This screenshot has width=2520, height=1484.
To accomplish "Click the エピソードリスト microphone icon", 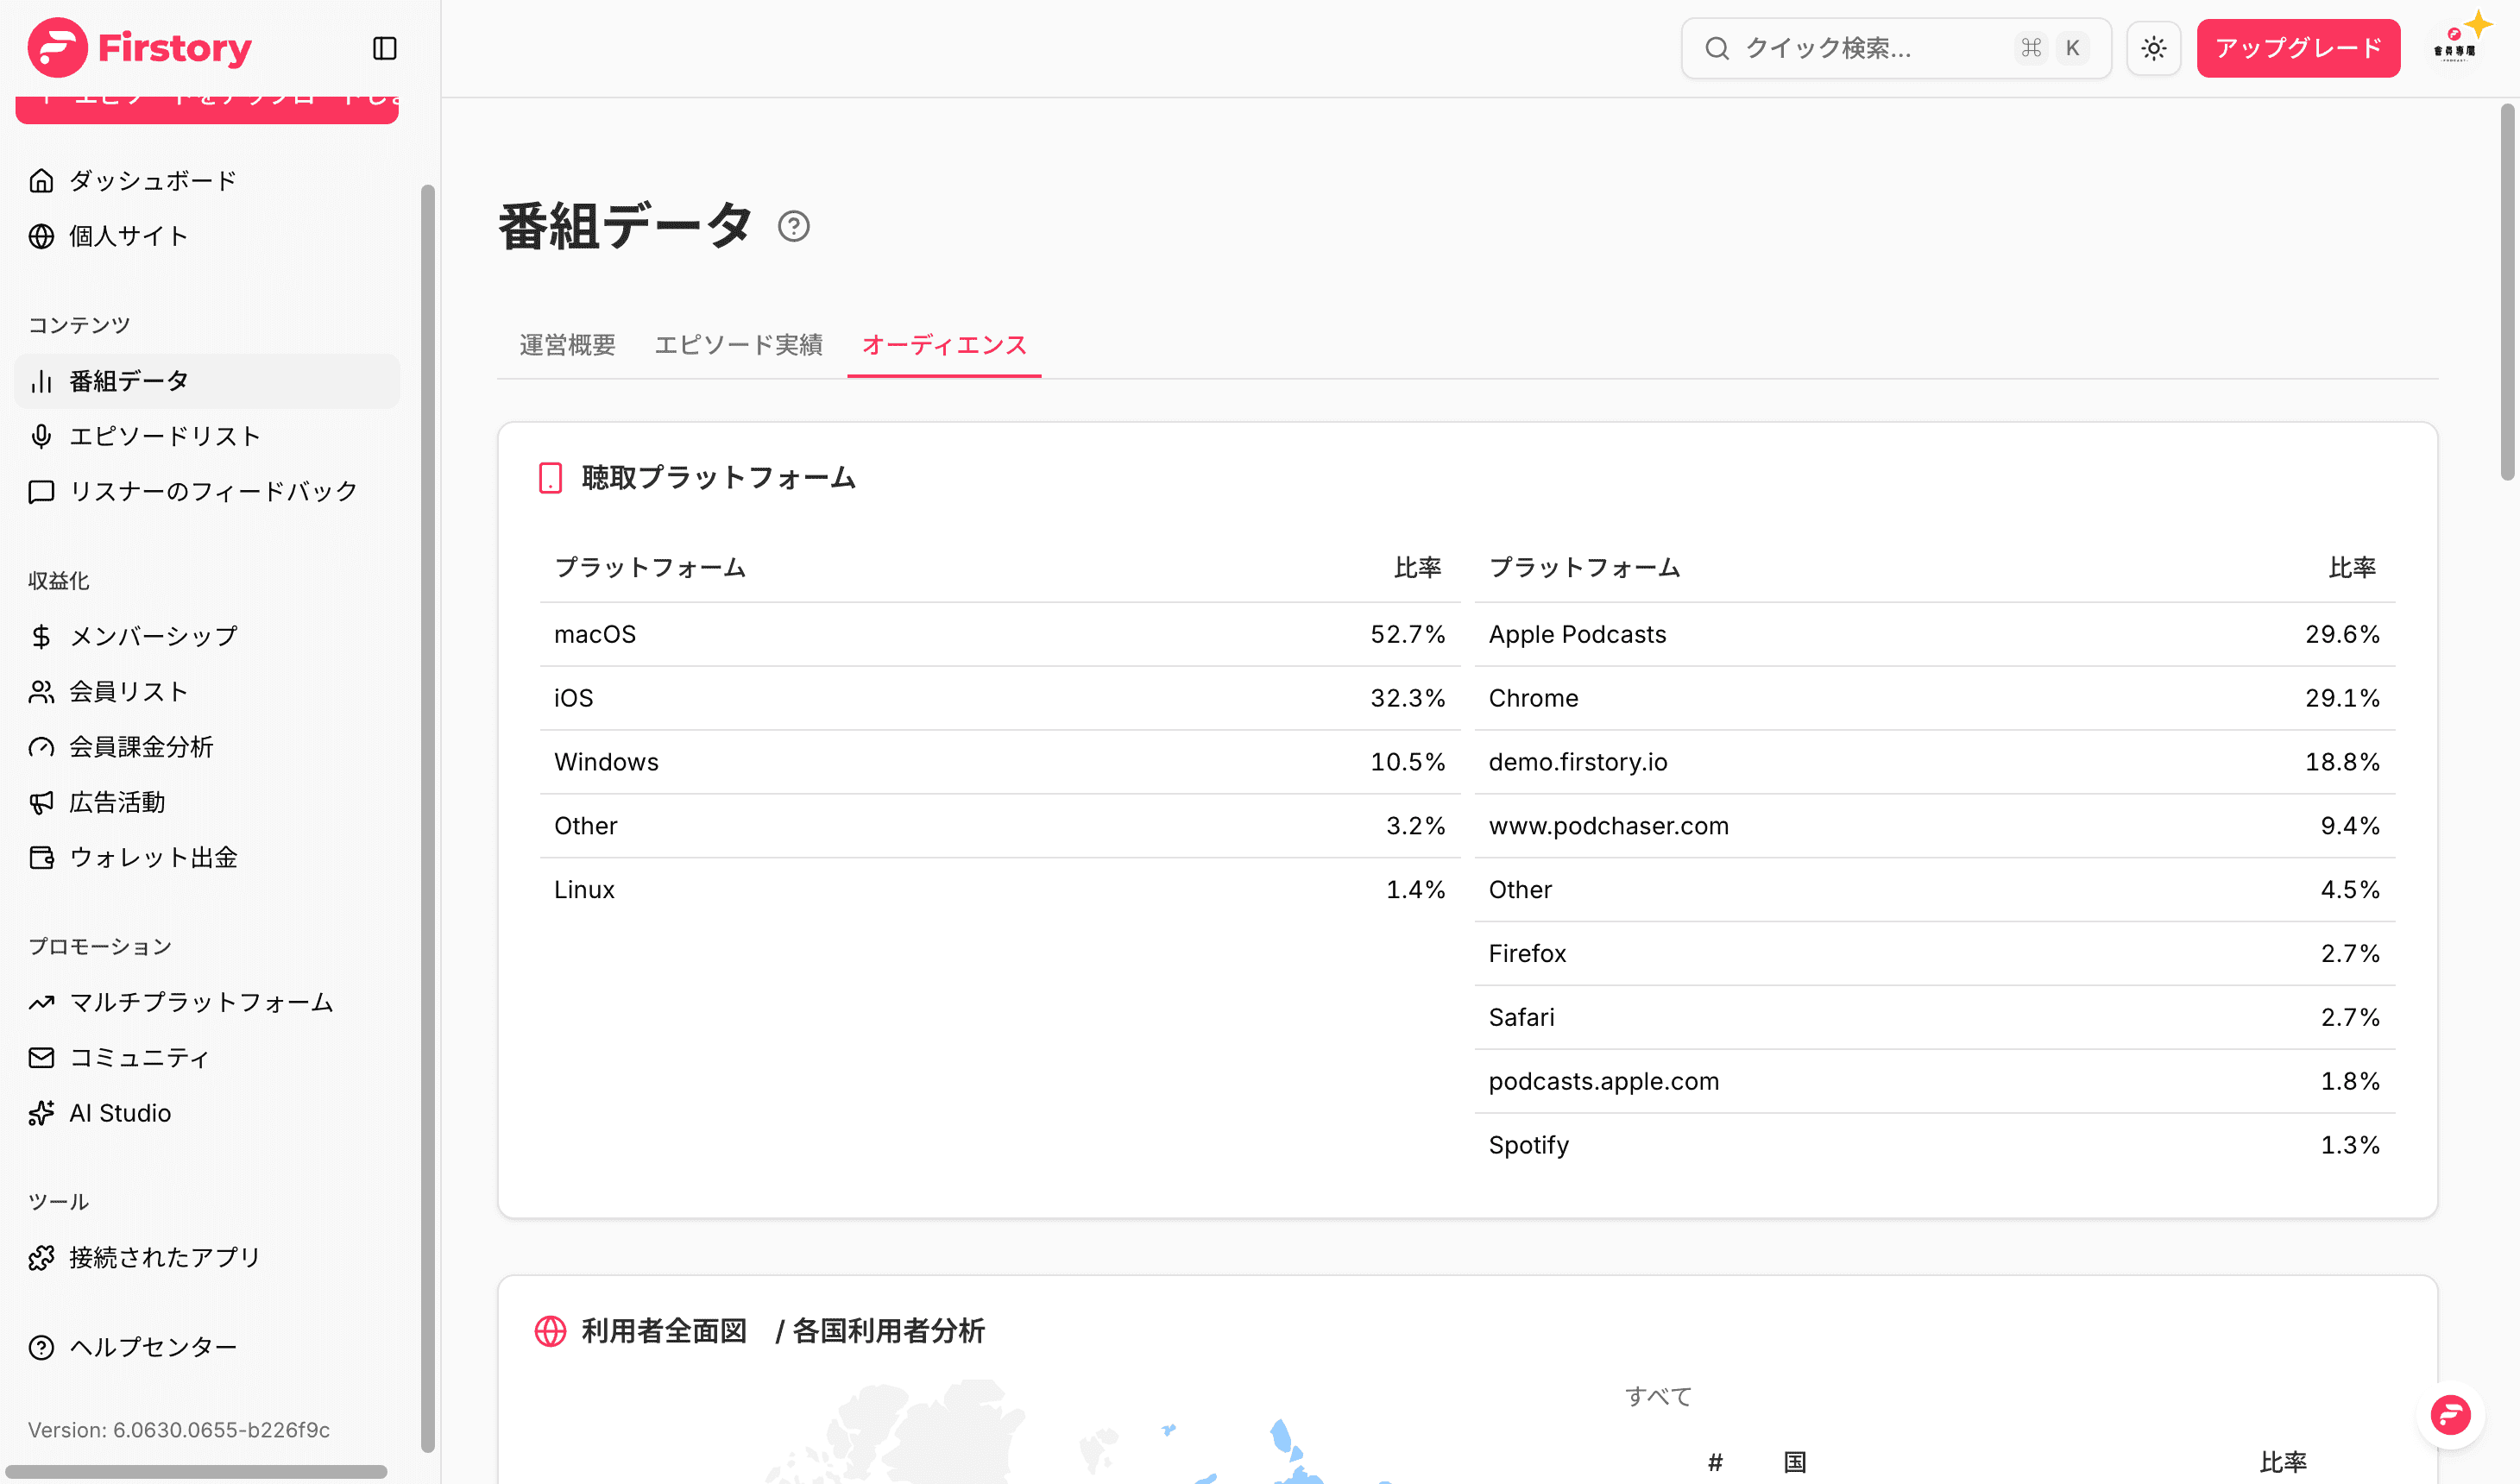I will [x=41, y=436].
